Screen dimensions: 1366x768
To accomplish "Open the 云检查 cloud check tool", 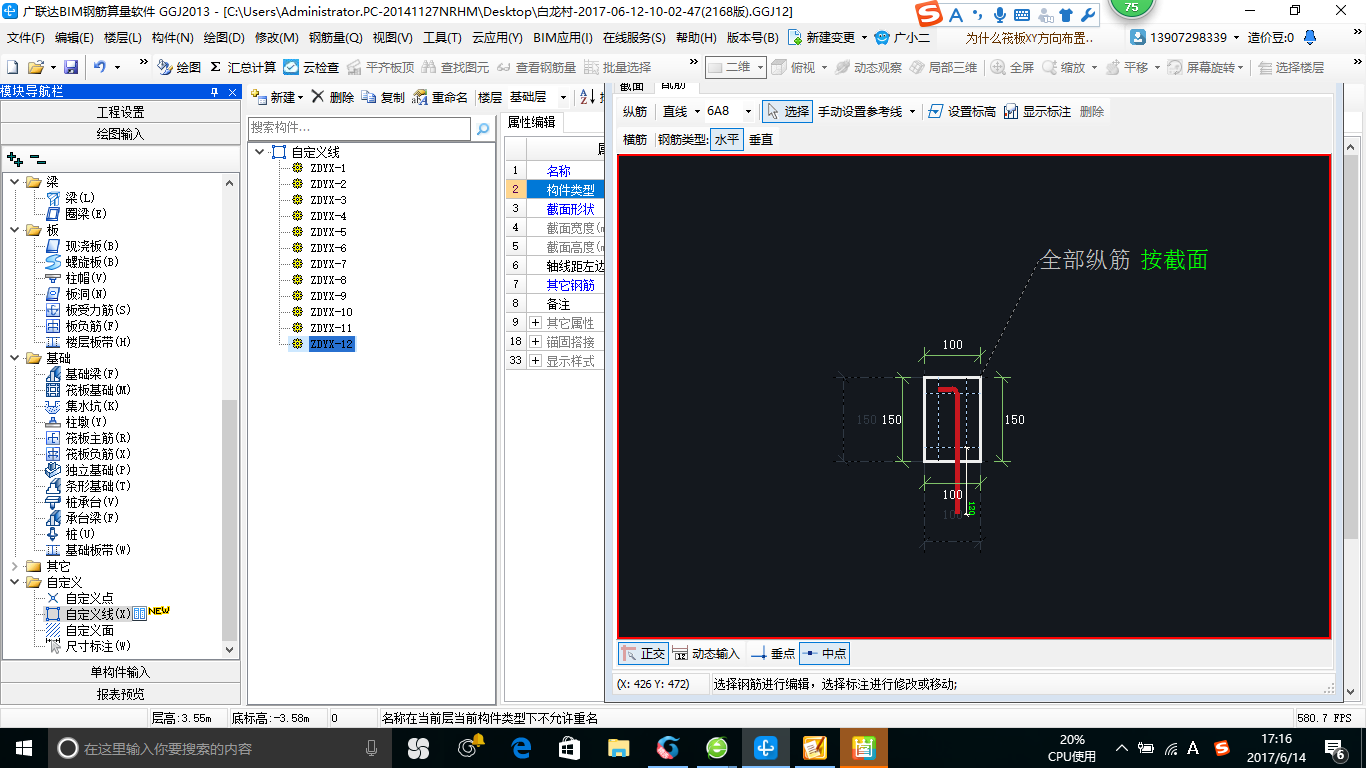I will (311, 67).
